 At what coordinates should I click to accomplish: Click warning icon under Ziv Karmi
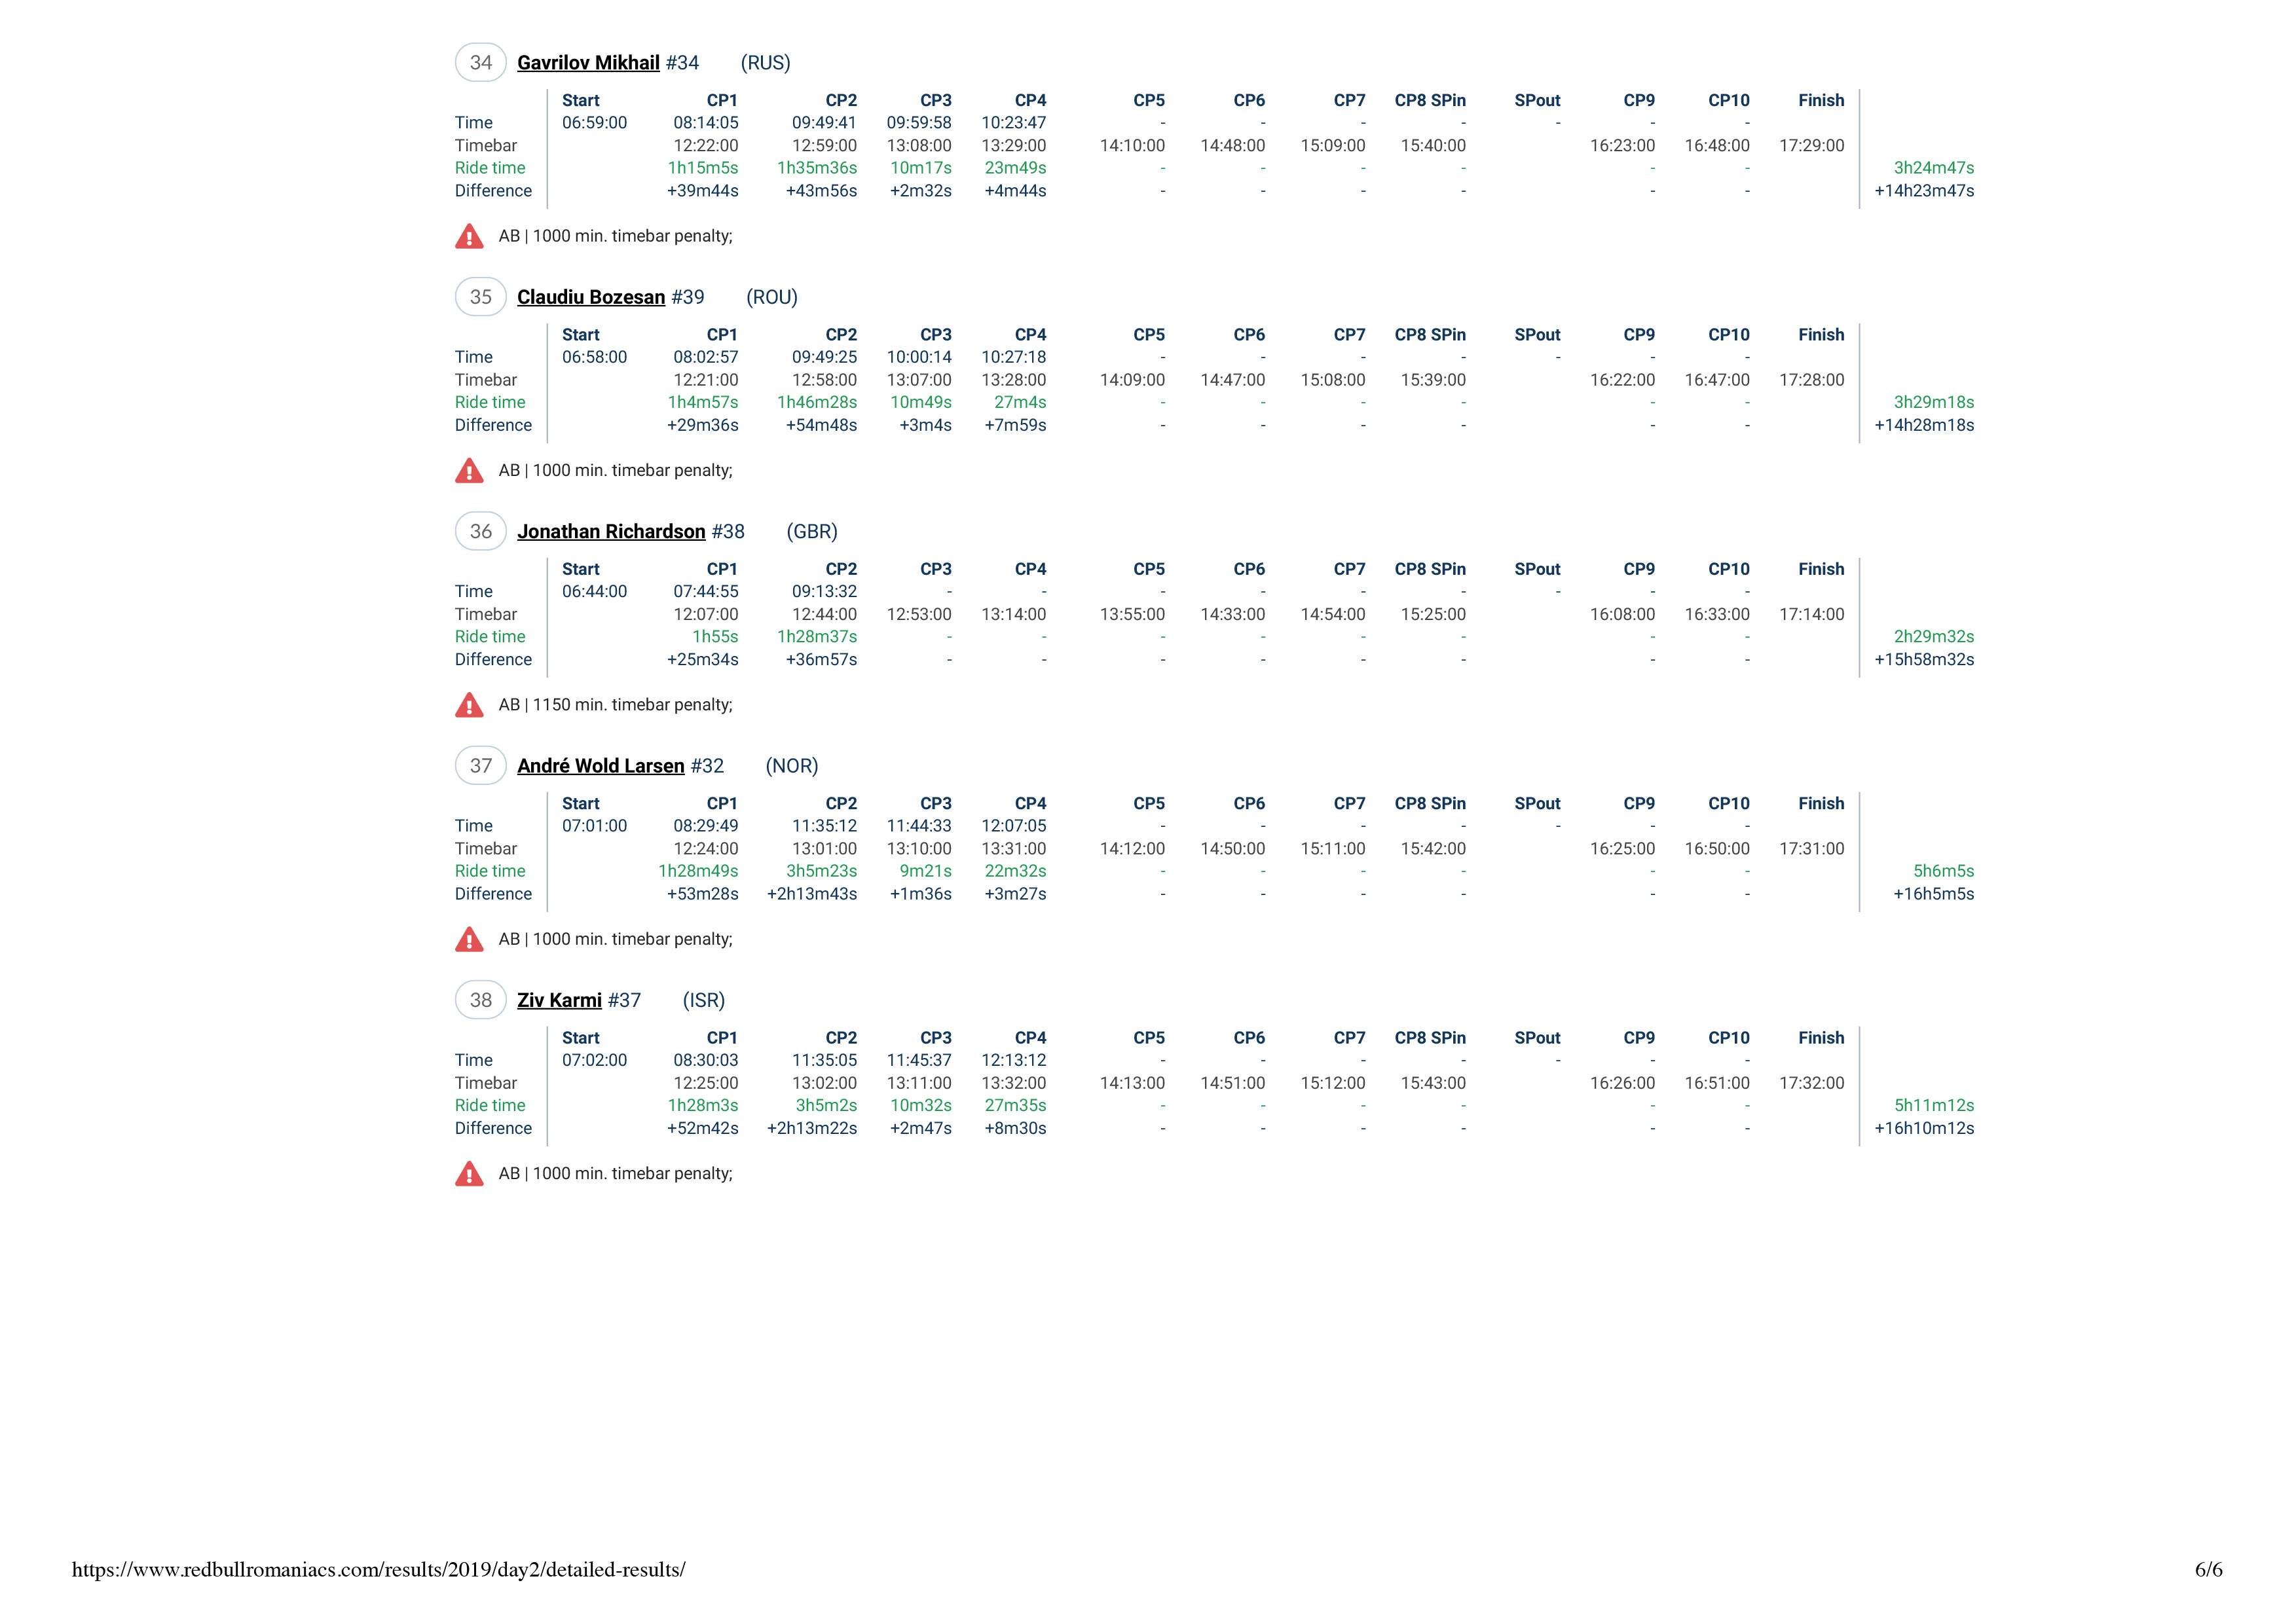pyautogui.click(x=468, y=1174)
